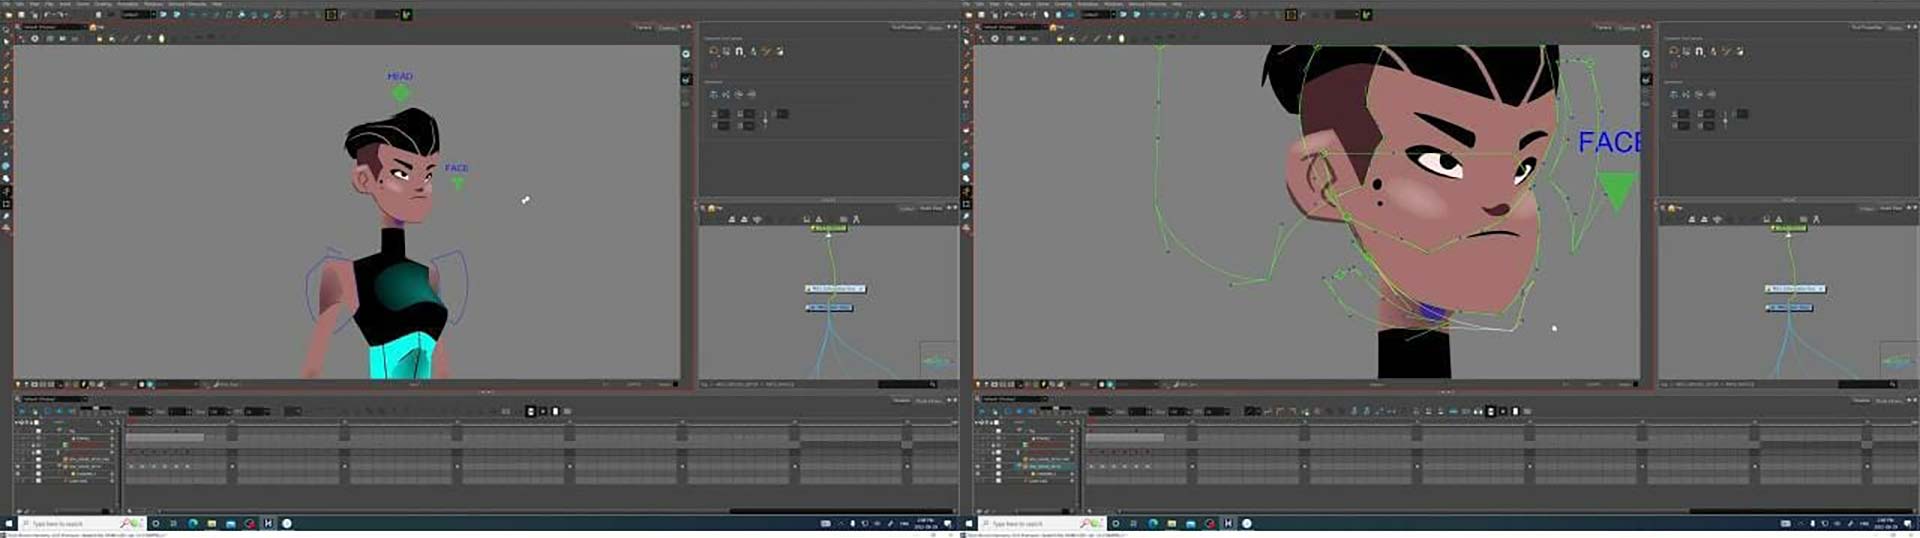Click the search field in right Node View footer
The image size is (1920, 538).
1867,384
